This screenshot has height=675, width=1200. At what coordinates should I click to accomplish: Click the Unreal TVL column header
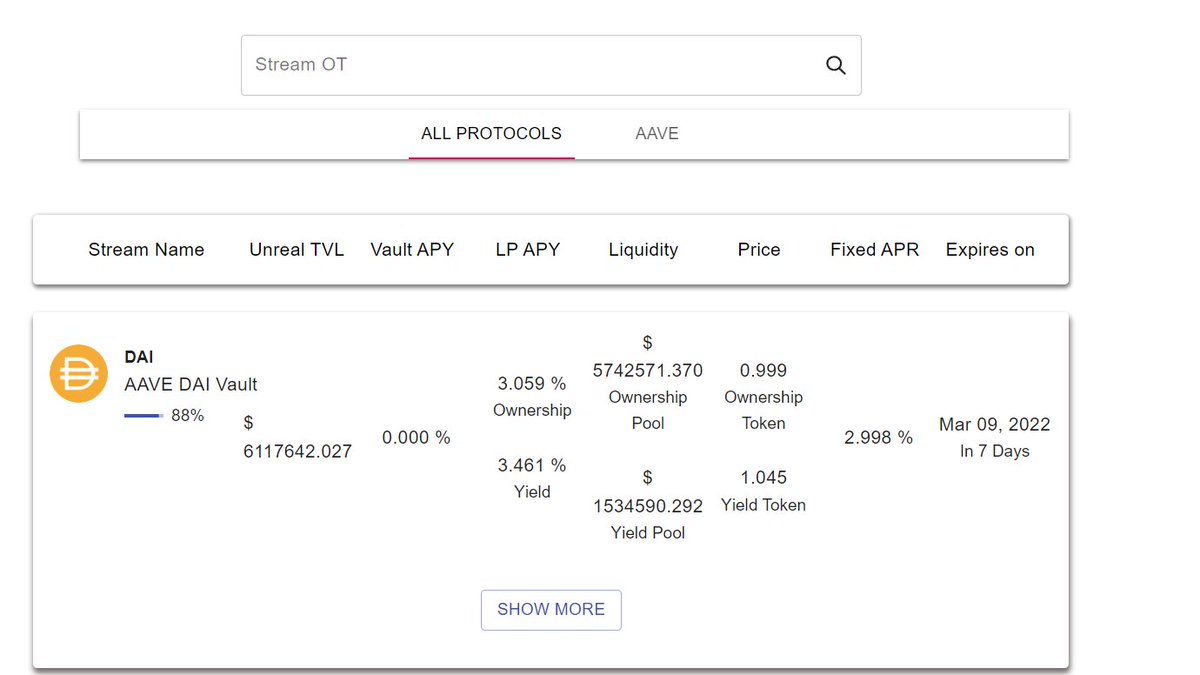(296, 250)
